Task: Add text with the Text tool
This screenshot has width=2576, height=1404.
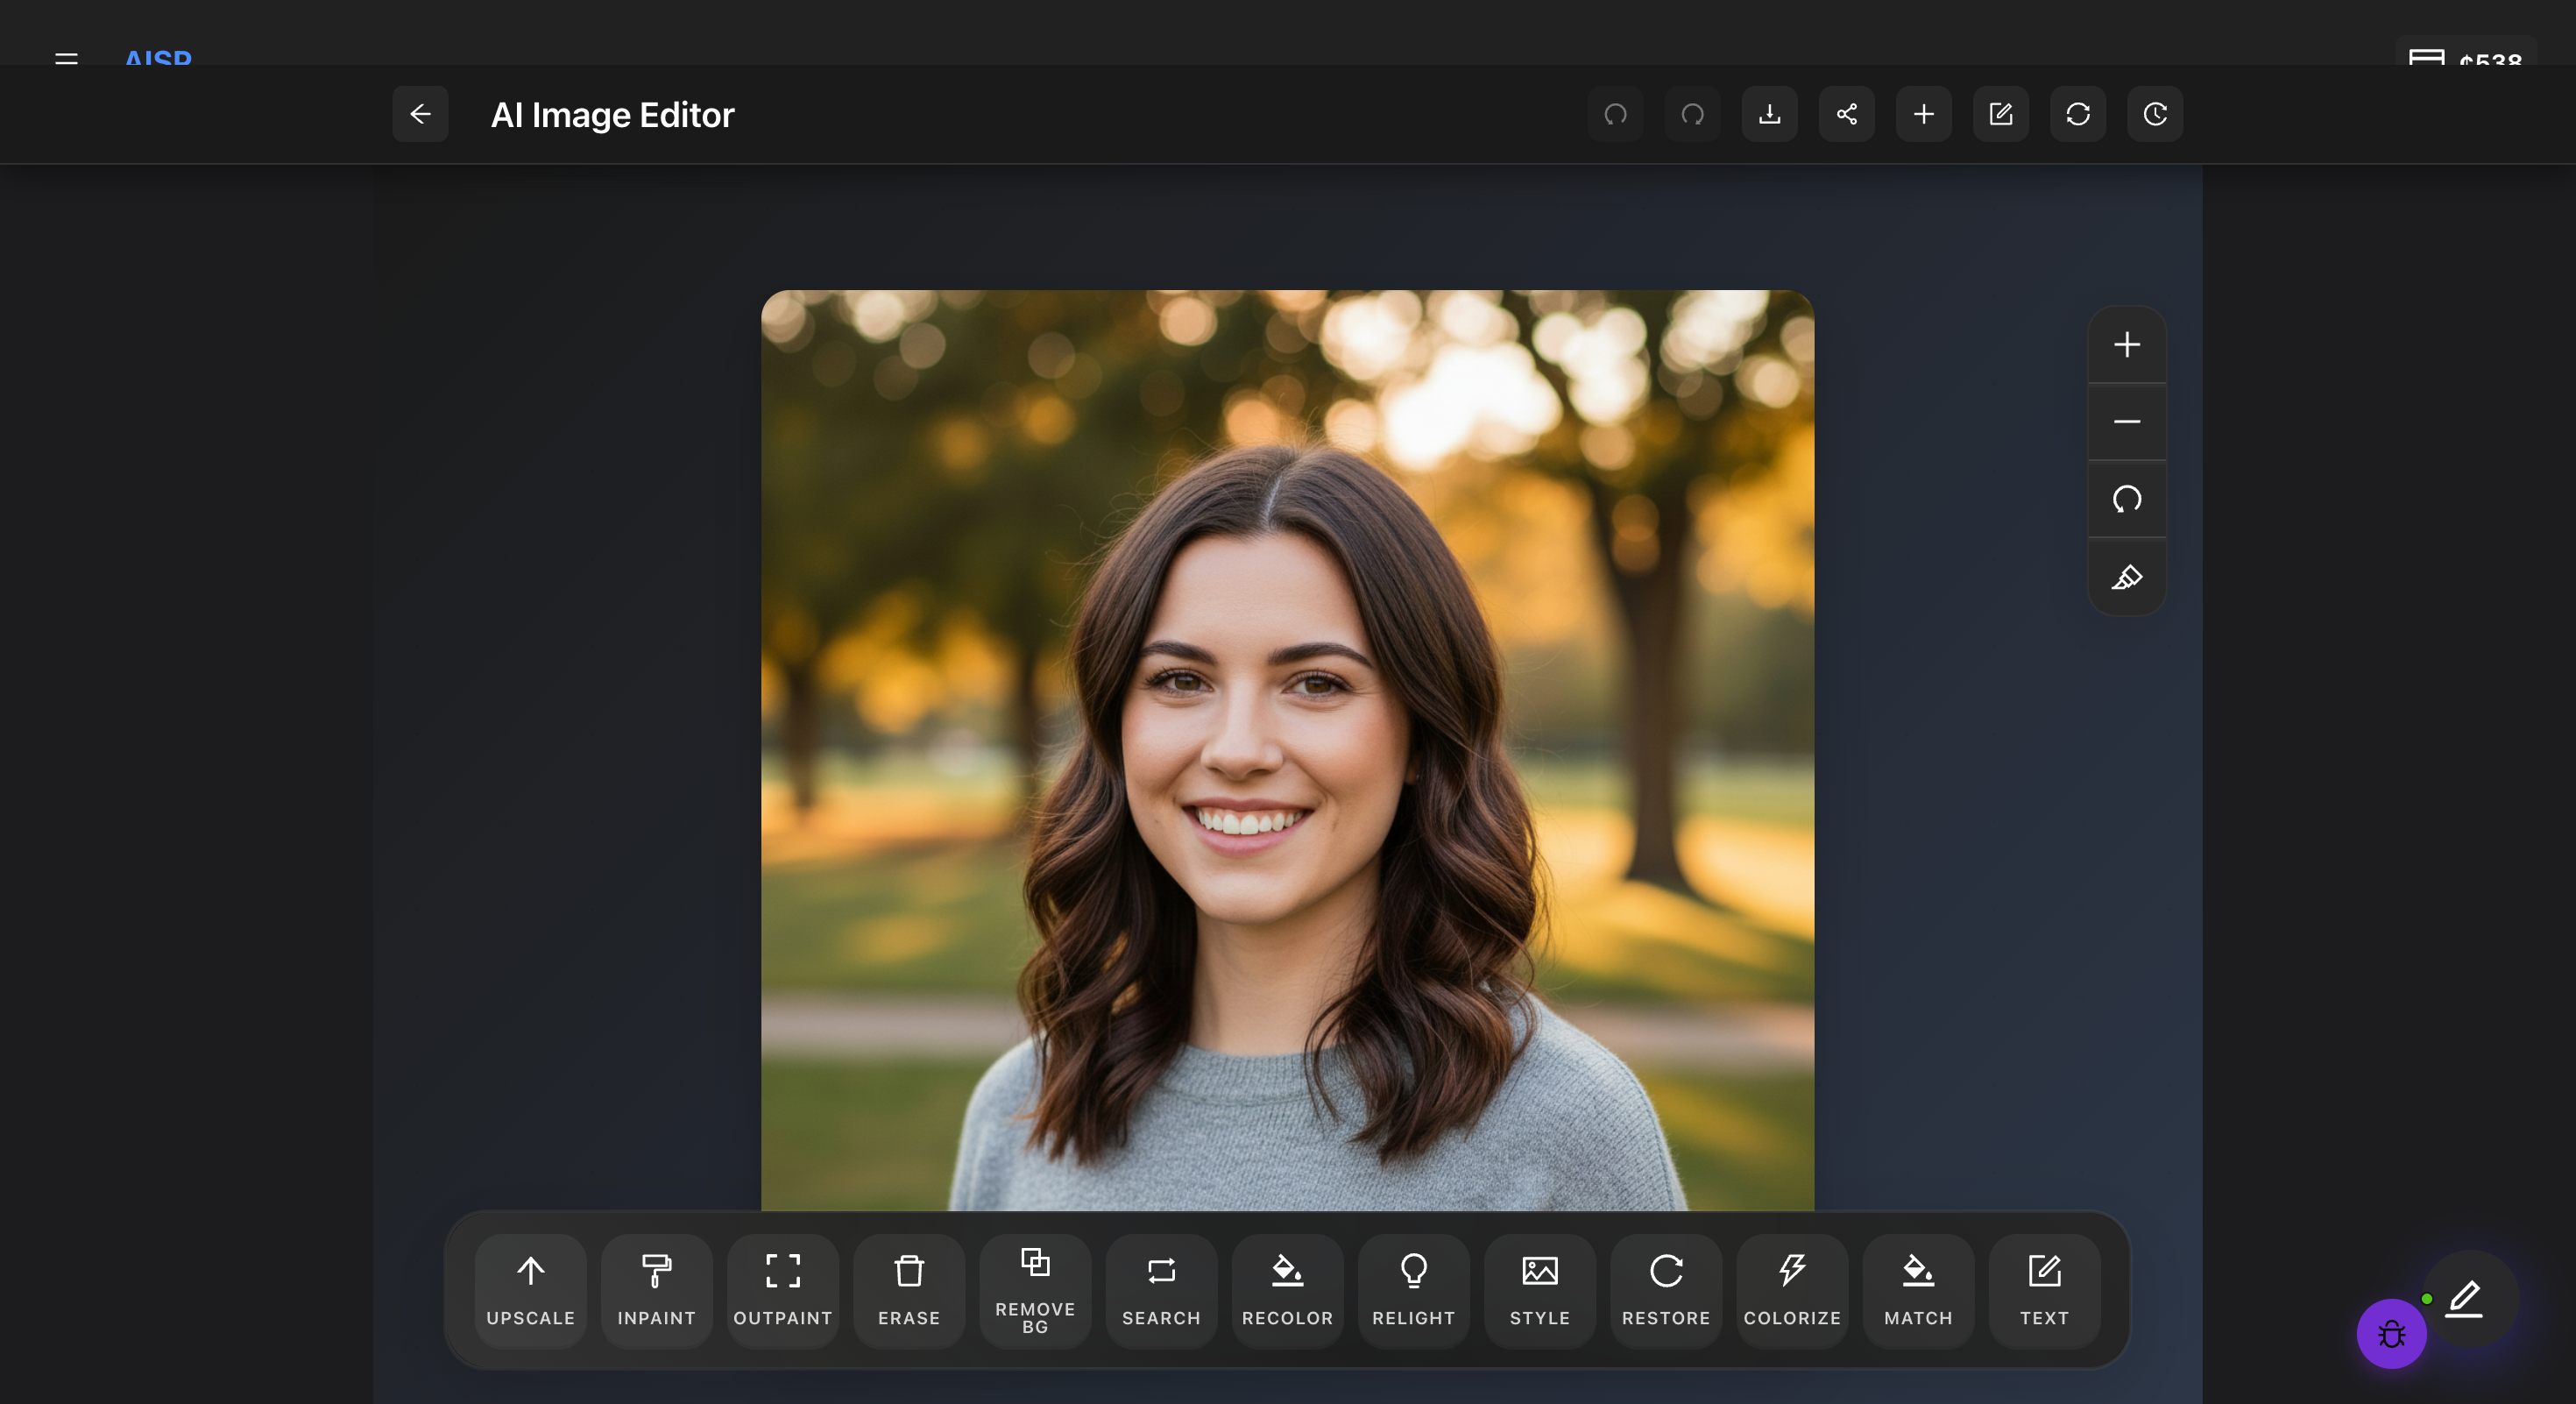Action: pyautogui.click(x=2044, y=1290)
